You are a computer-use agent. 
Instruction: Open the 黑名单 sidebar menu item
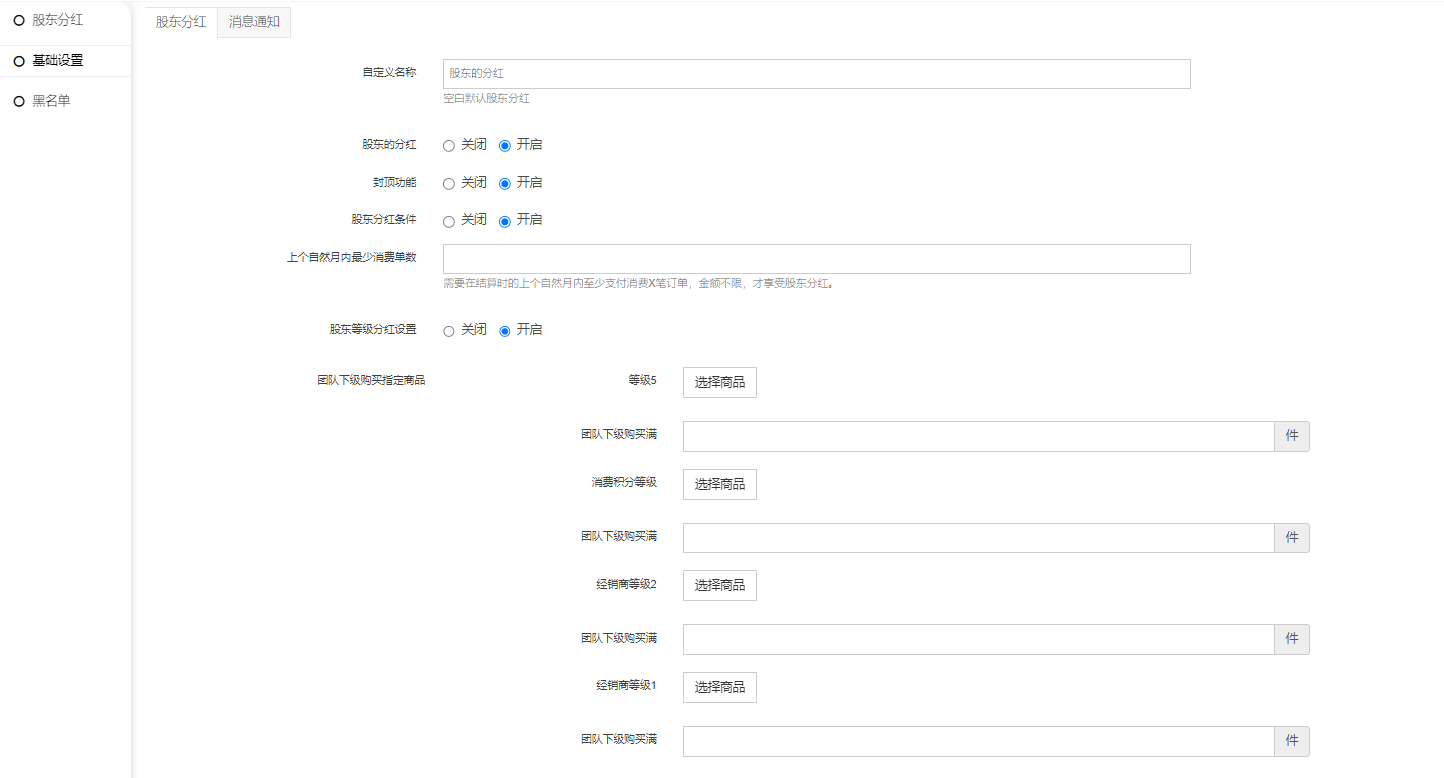click(51, 101)
